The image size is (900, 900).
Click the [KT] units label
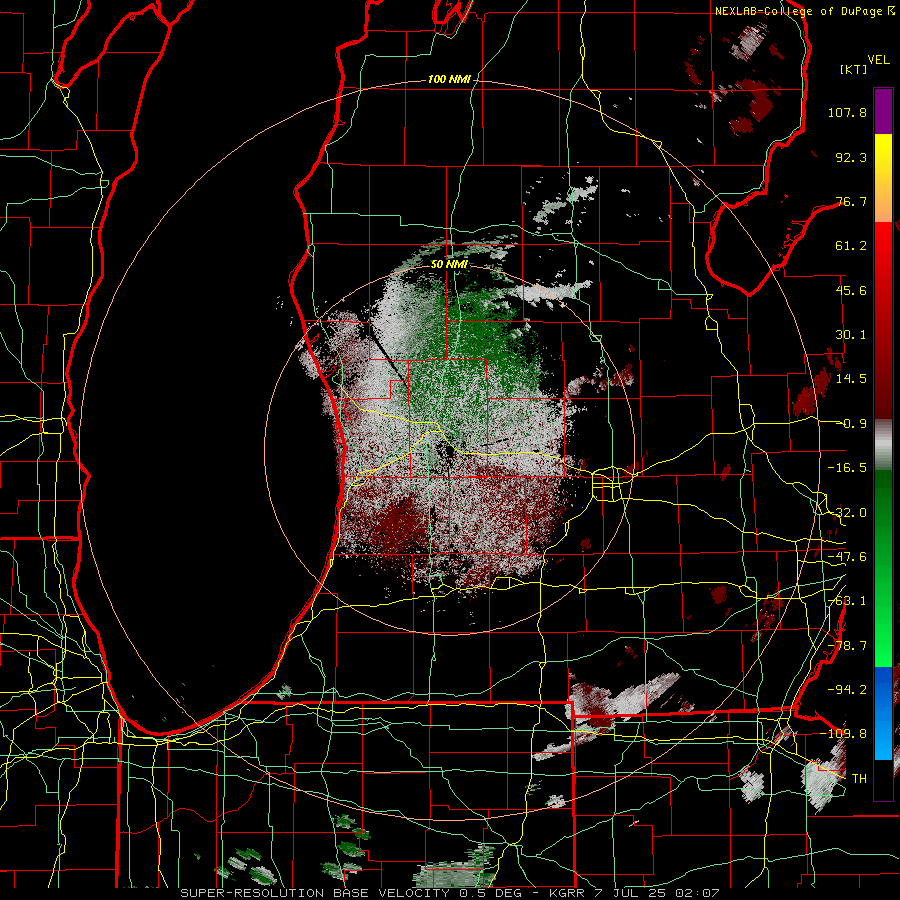[x=854, y=69]
